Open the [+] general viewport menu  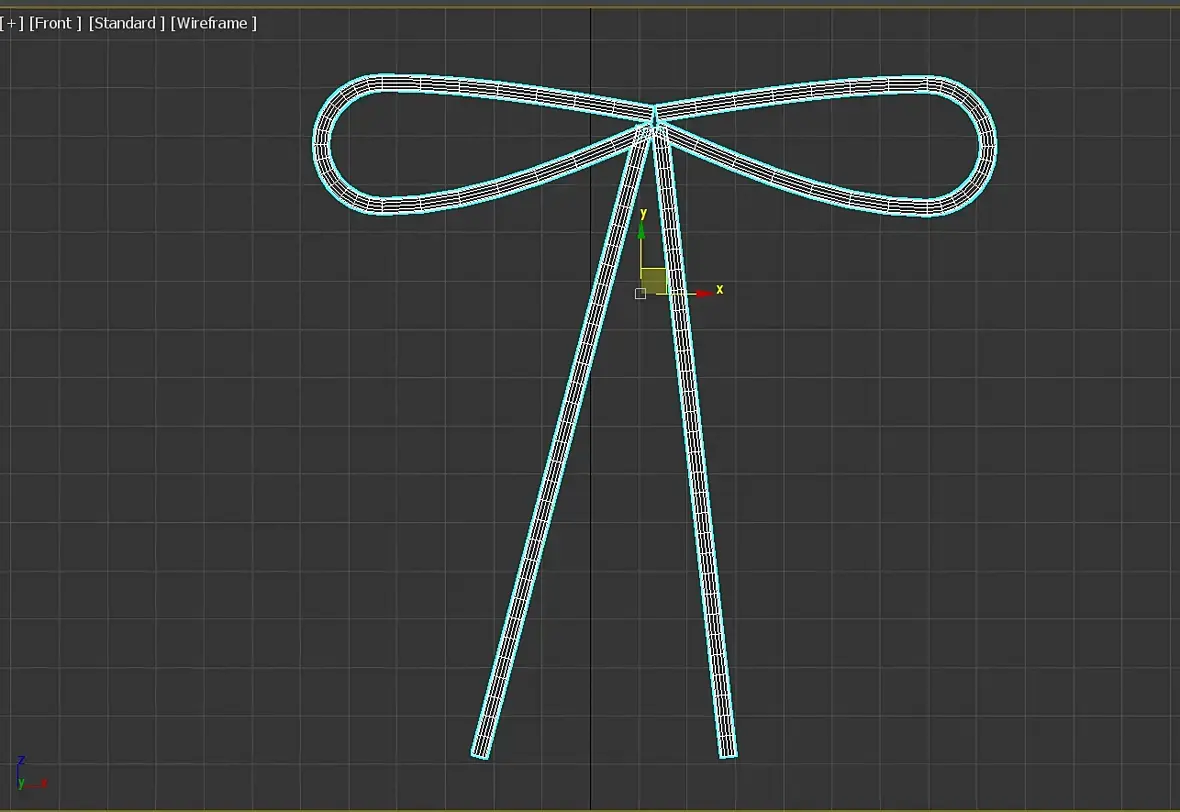12,23
